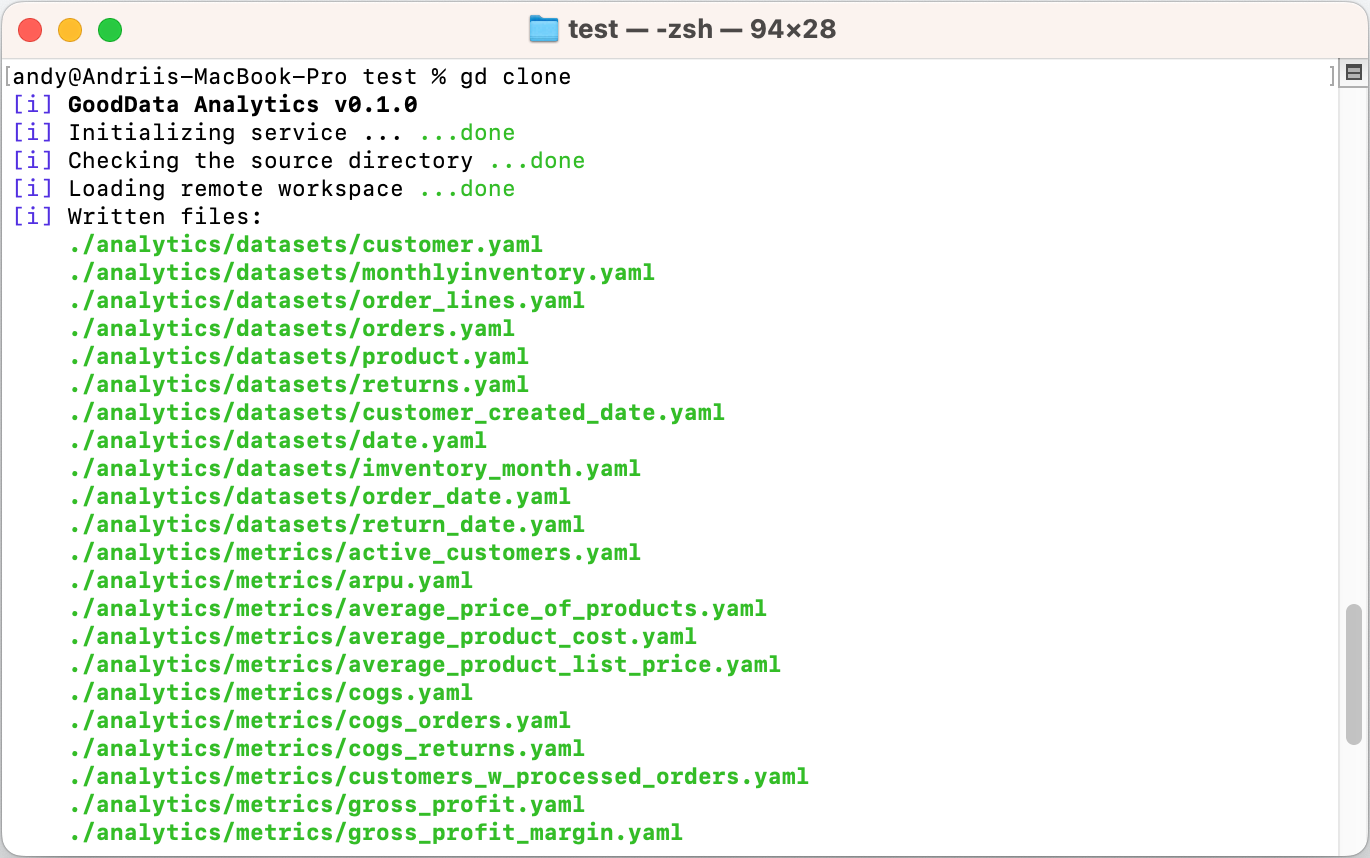The width and height of the screenshot is (1370, 858).
Task: Click the red close traffic light button
Action: (30, 31)
